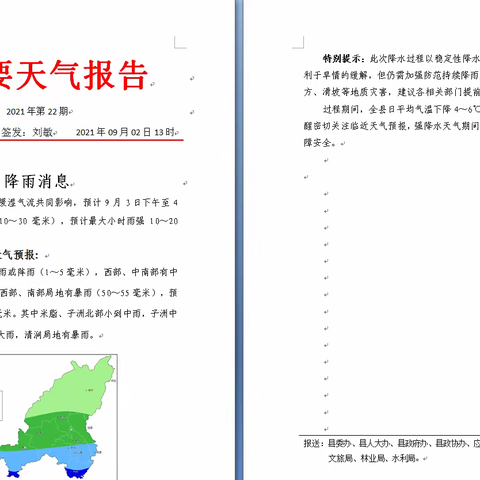Click the line 利于旱情的缓解
This screenshot has width=480, height=480.
click(x=392, y=75)
